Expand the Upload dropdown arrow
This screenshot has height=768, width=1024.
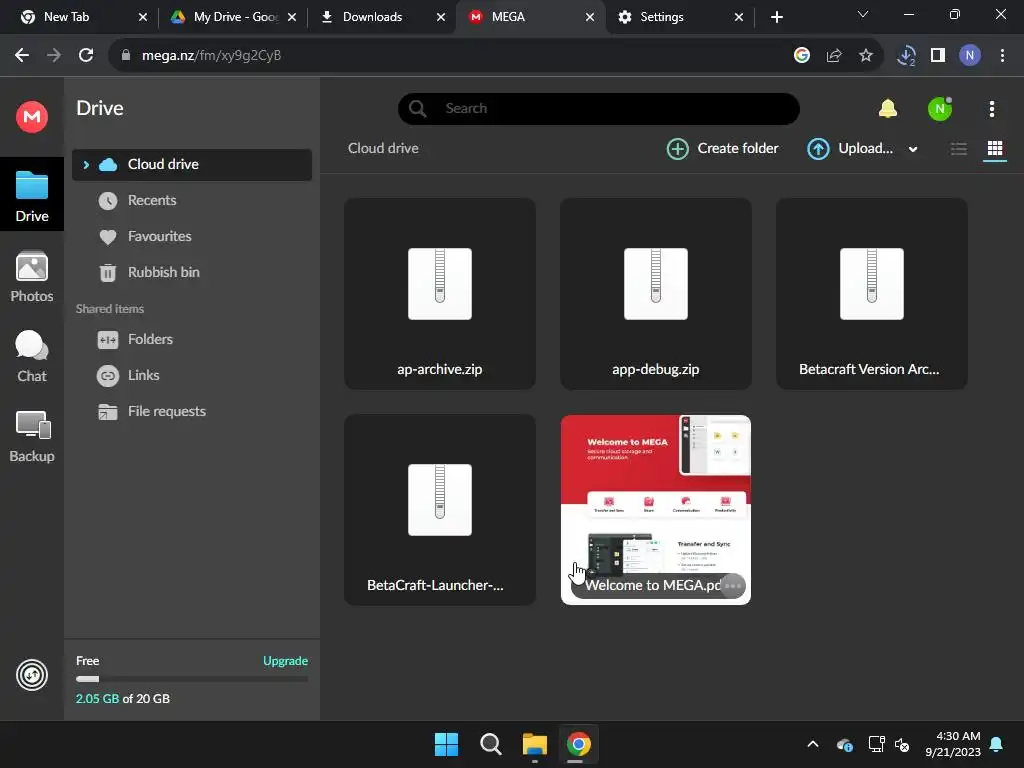(913, 150)
